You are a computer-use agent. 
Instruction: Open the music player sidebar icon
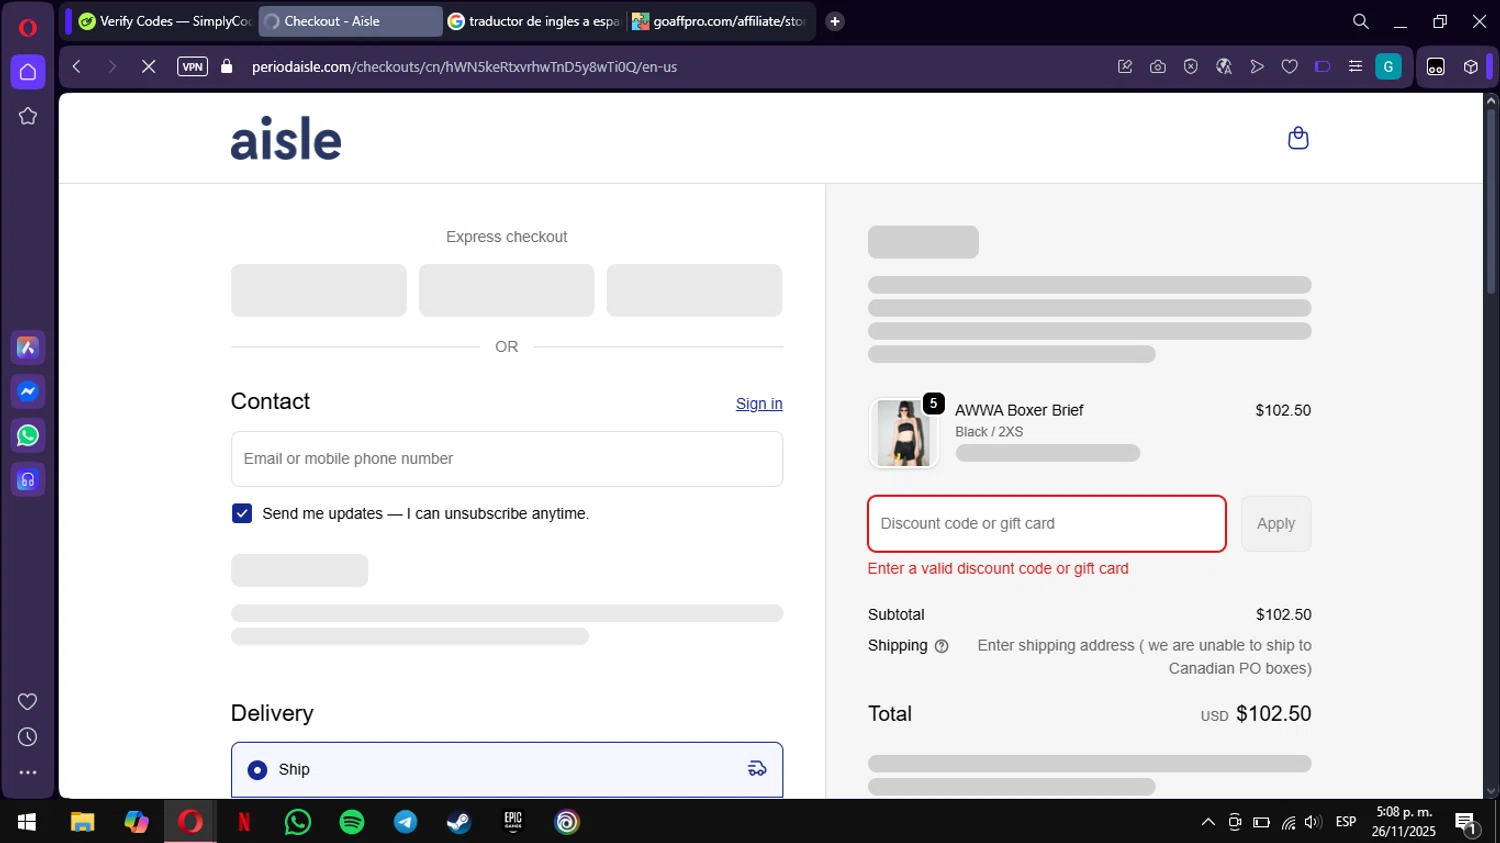(x=28, y=480)
